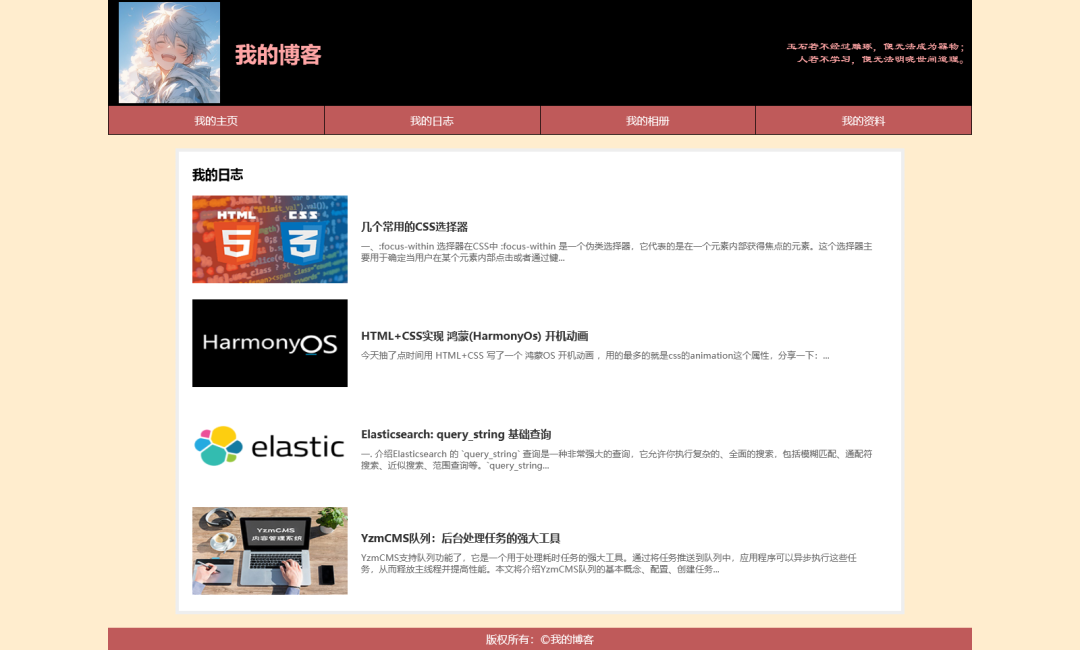
Task: Open the HarmonyOS logo thumbnail
Action: coord(270,343)
